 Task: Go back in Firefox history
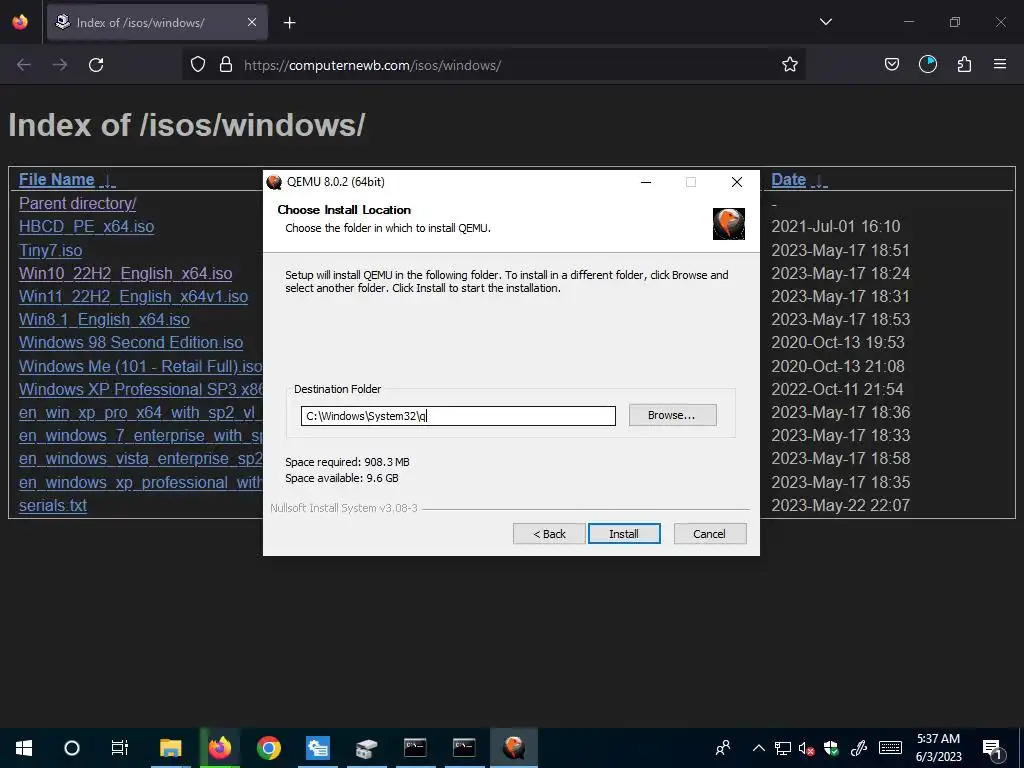click(x=24, y=65)
